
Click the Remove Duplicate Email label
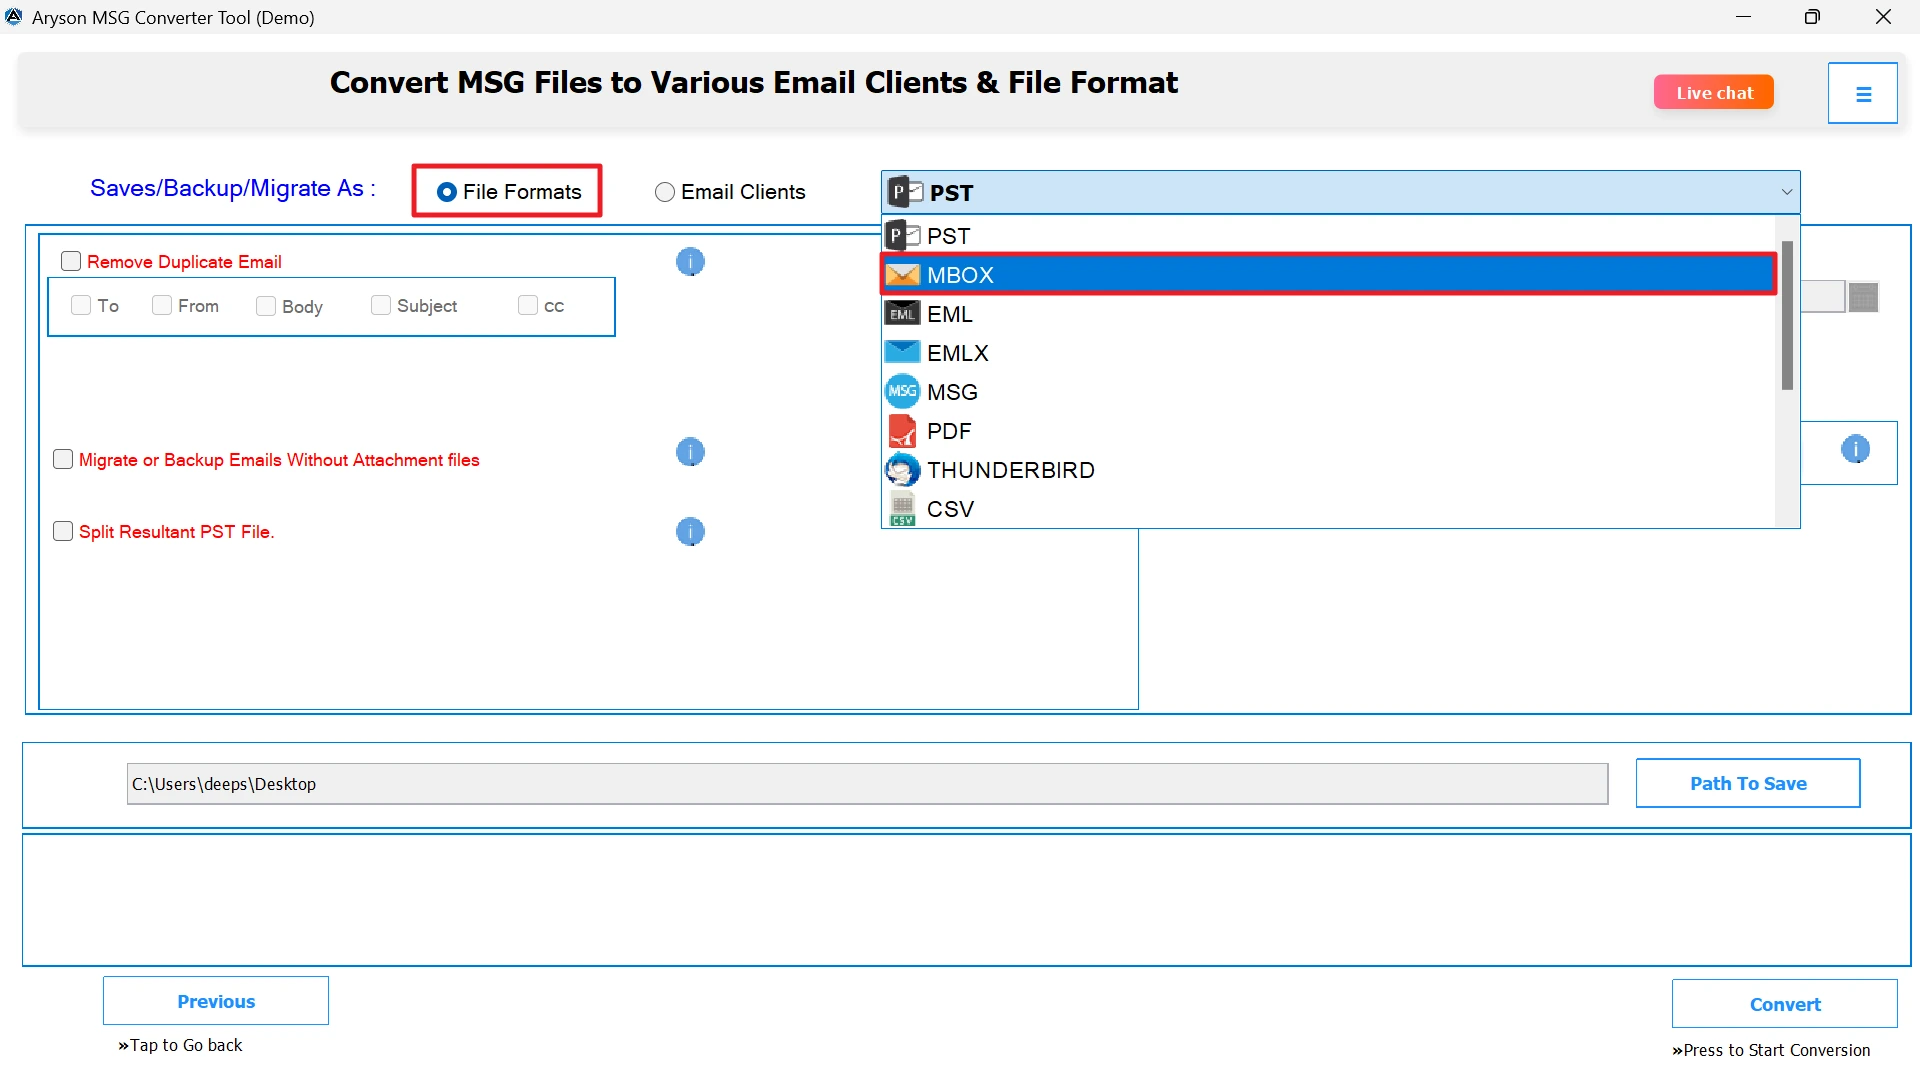click(184, 262)
